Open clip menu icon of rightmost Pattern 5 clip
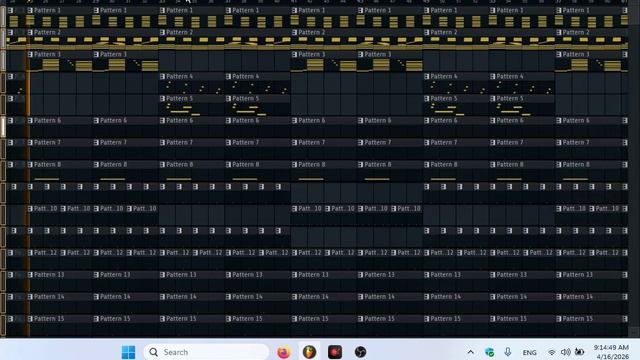 click(x=493, y=98)
